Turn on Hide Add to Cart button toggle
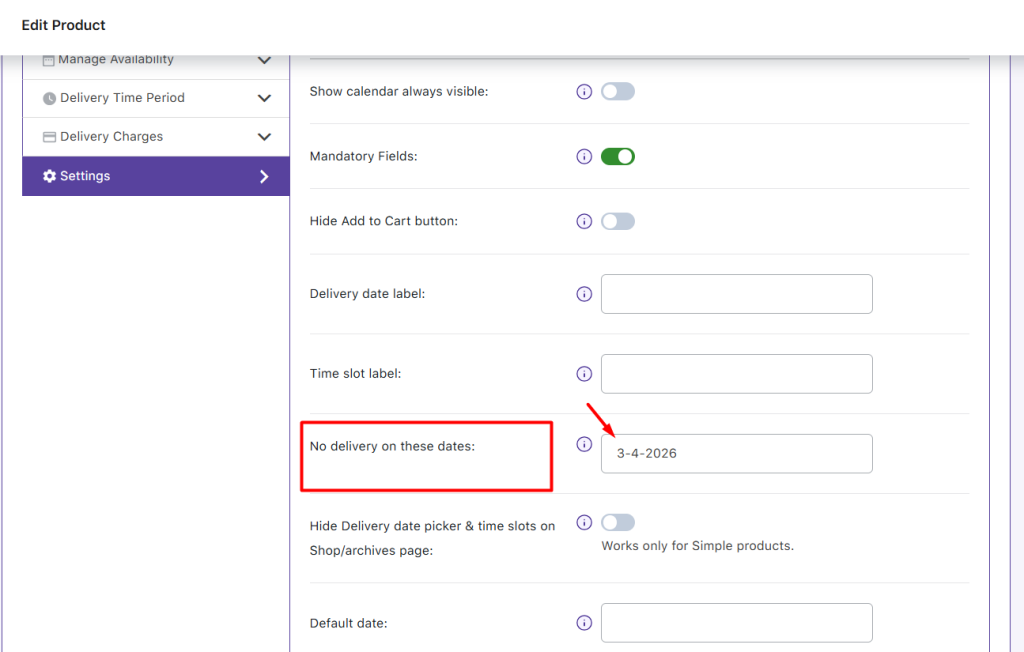This screenshot has height=652, width=1024. (x=617, y=221)
